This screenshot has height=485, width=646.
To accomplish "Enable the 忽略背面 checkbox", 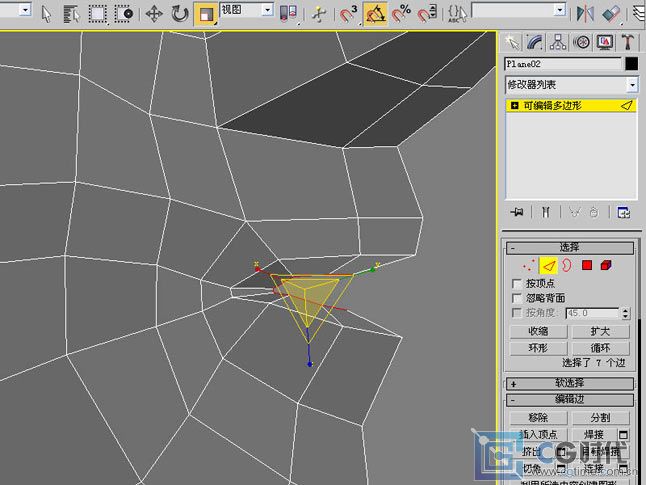I will pos(517,298).
